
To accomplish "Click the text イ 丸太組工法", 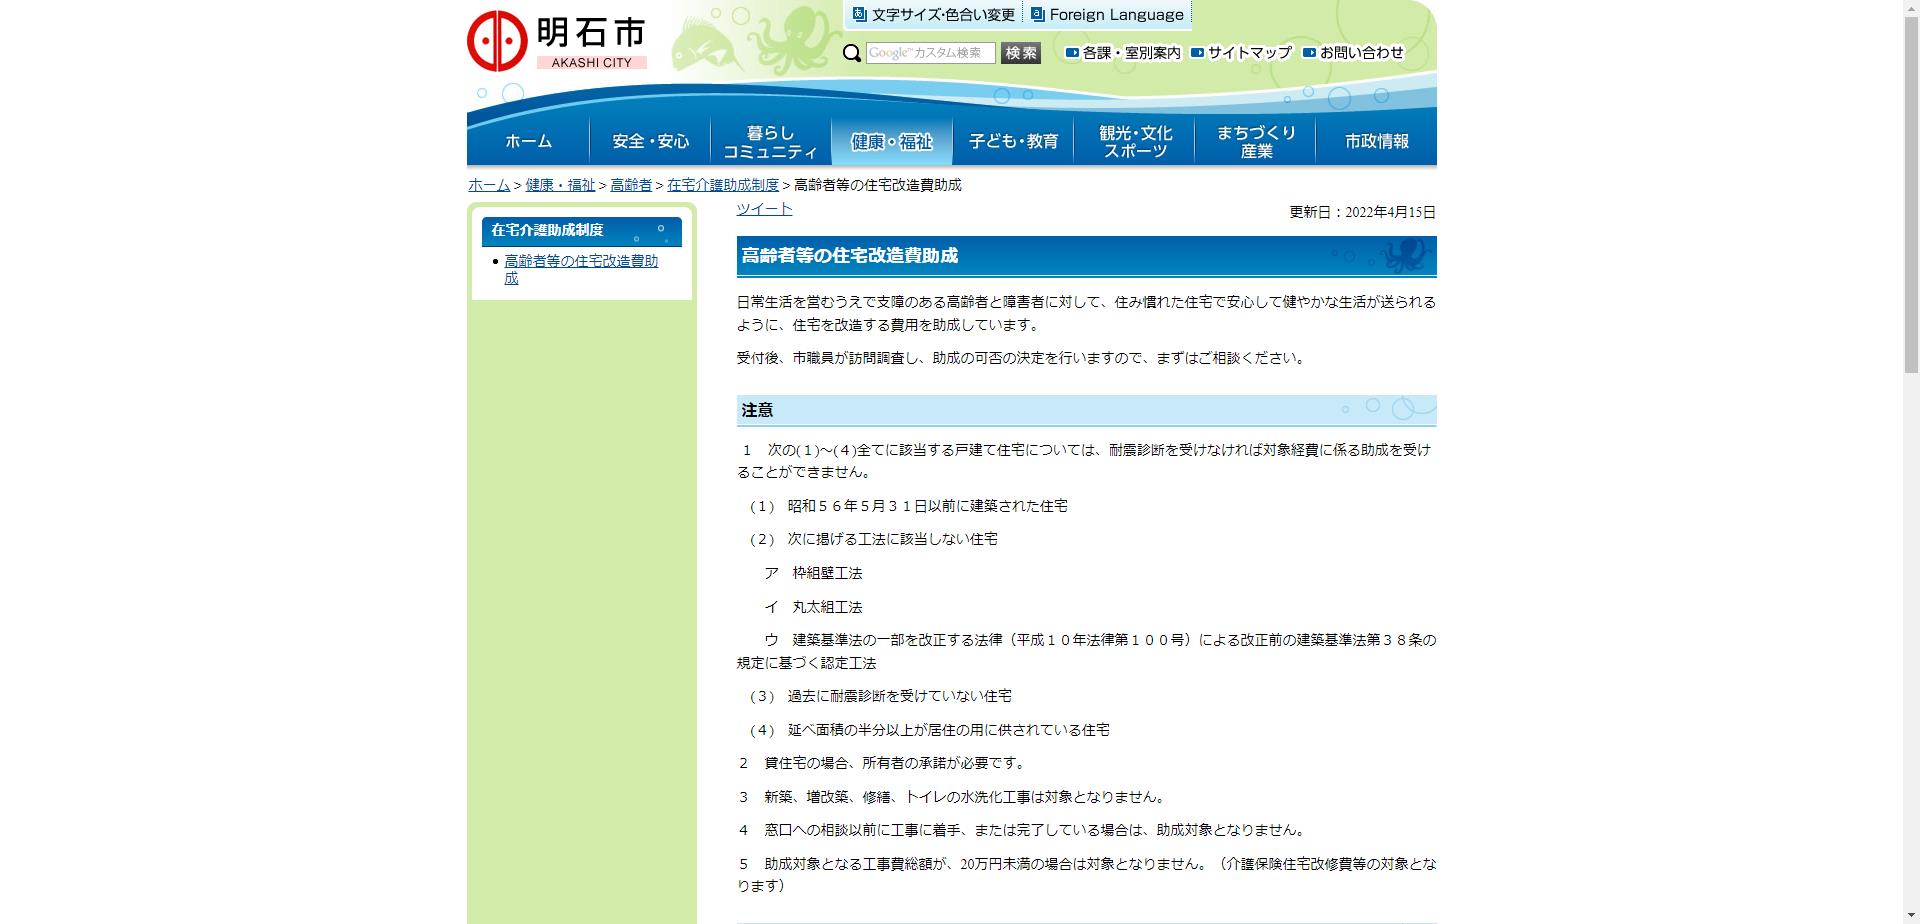I will tap(813, 607).
